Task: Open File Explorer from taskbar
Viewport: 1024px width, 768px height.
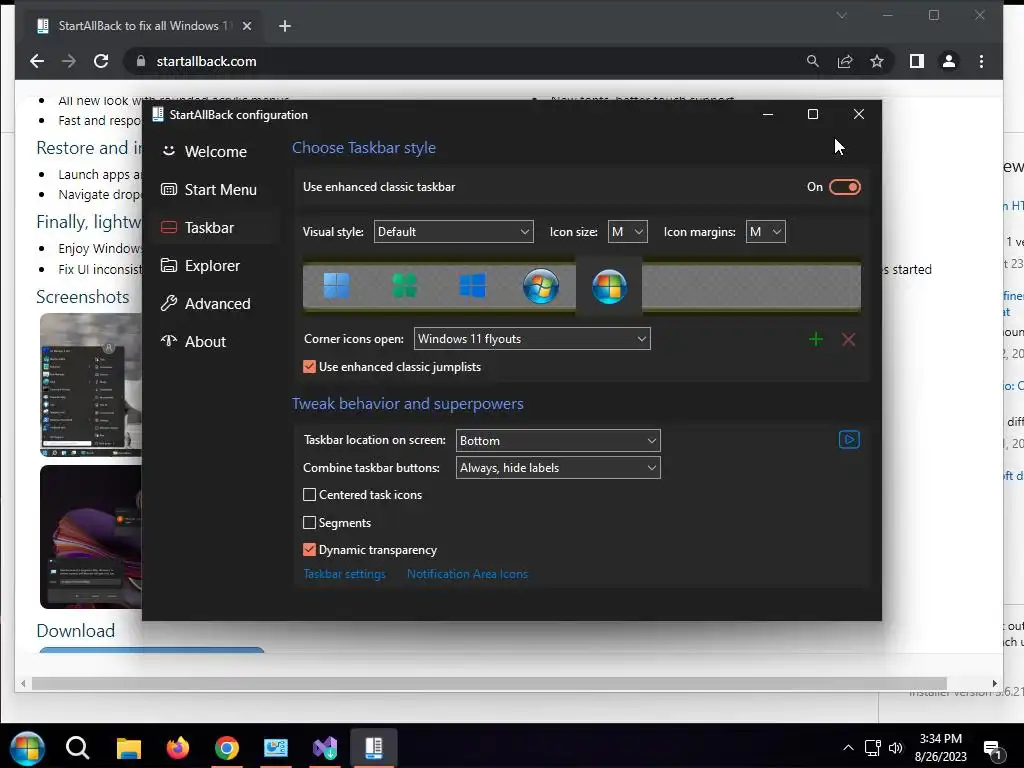Action: pyautogui.click(x=129, y=748)
